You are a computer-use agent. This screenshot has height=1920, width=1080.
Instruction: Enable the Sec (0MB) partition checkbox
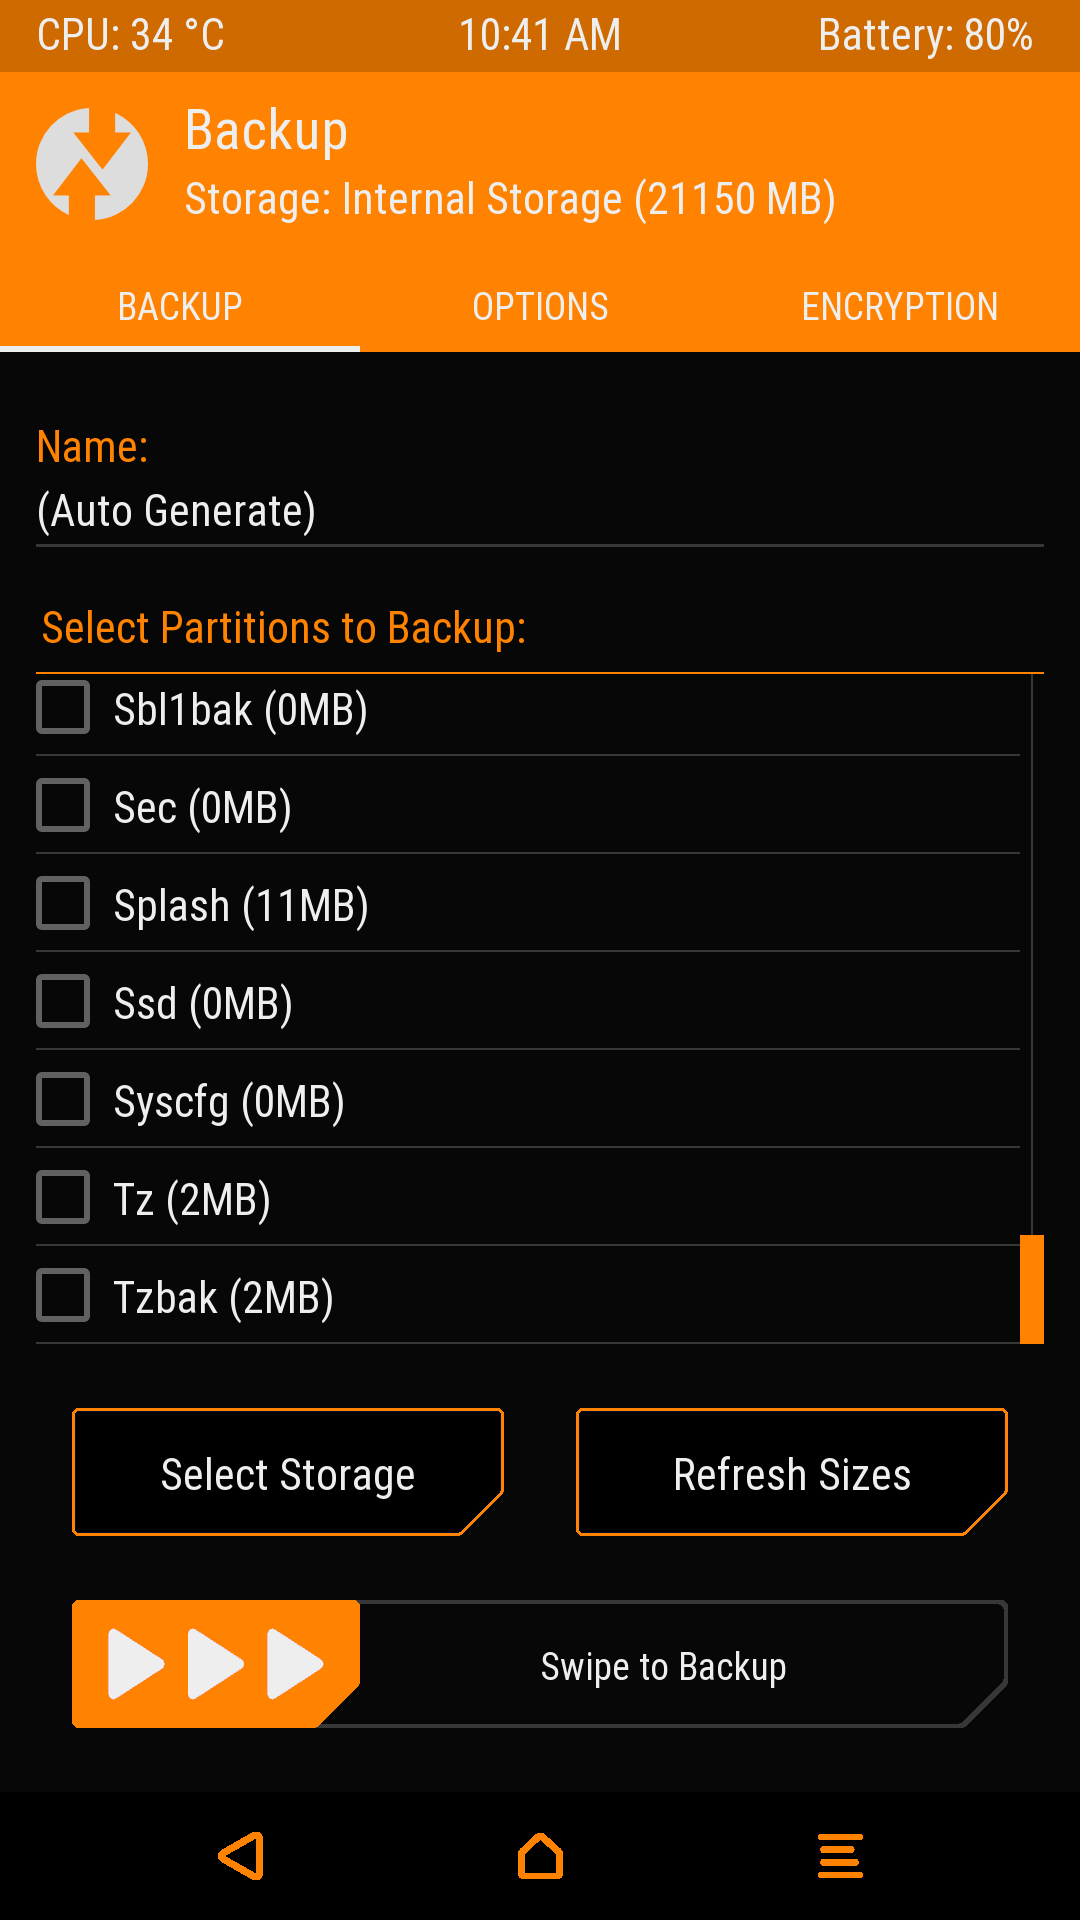pos(63,806)
